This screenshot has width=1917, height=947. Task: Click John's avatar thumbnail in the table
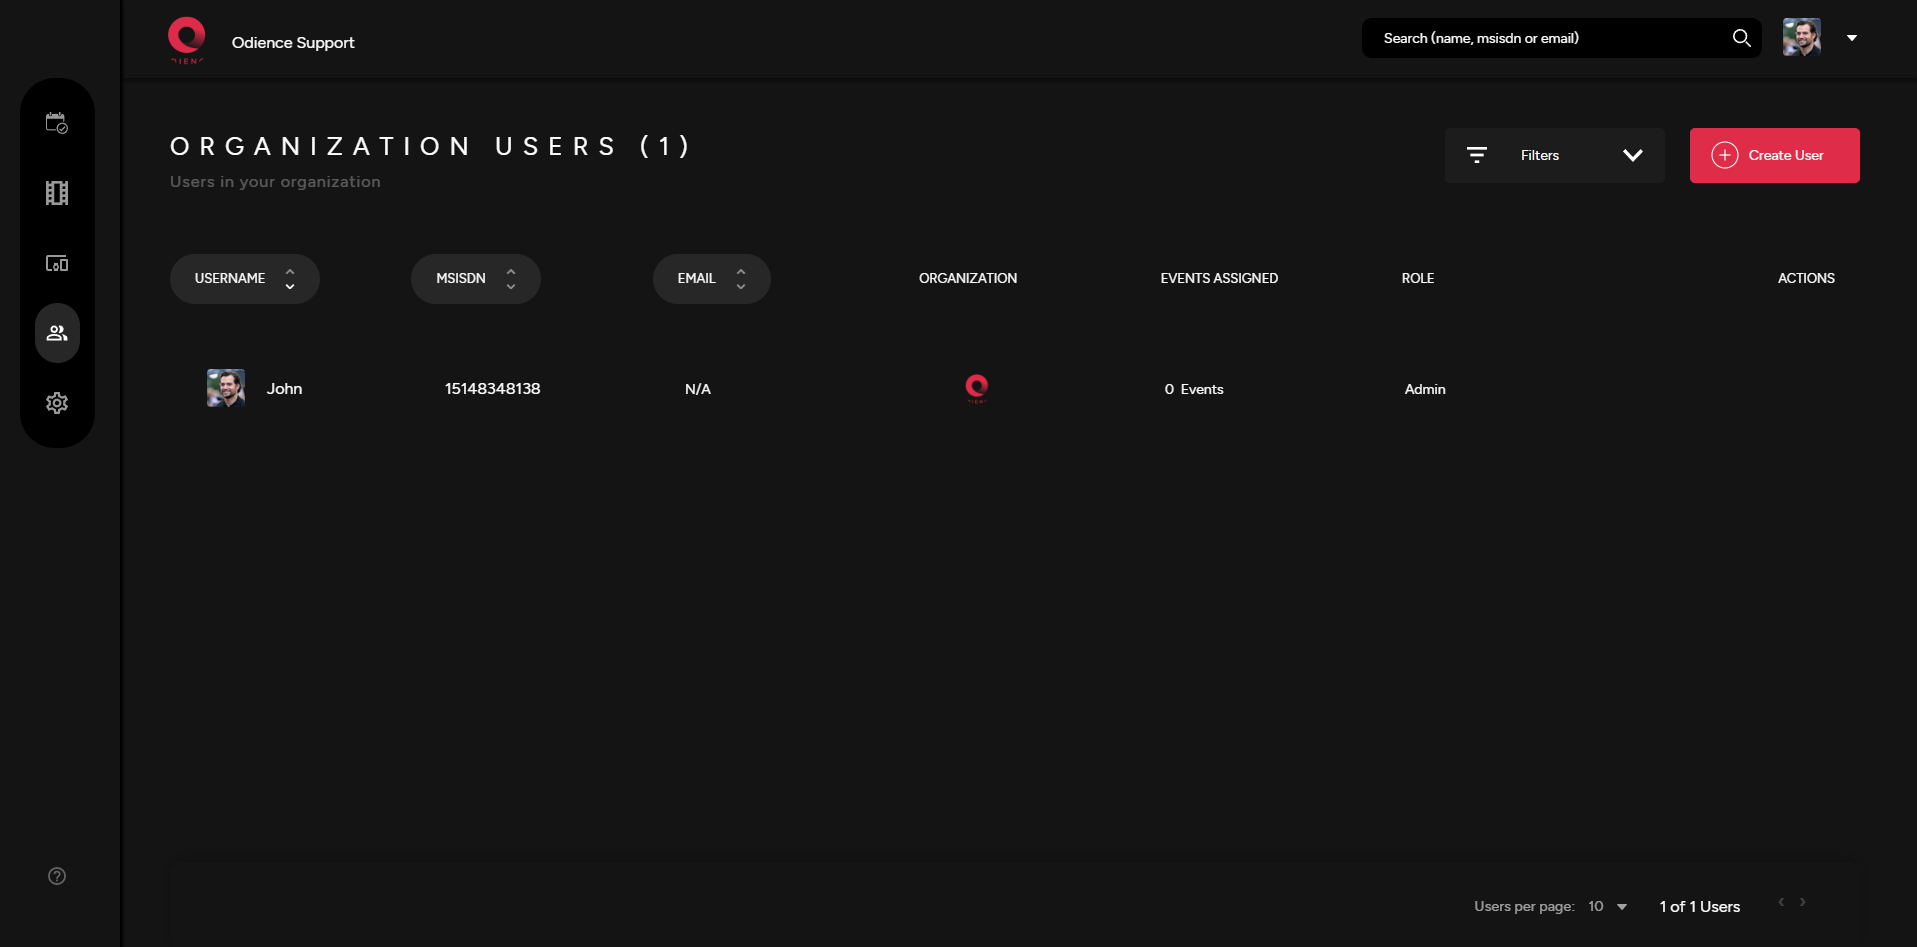(226, 388)
